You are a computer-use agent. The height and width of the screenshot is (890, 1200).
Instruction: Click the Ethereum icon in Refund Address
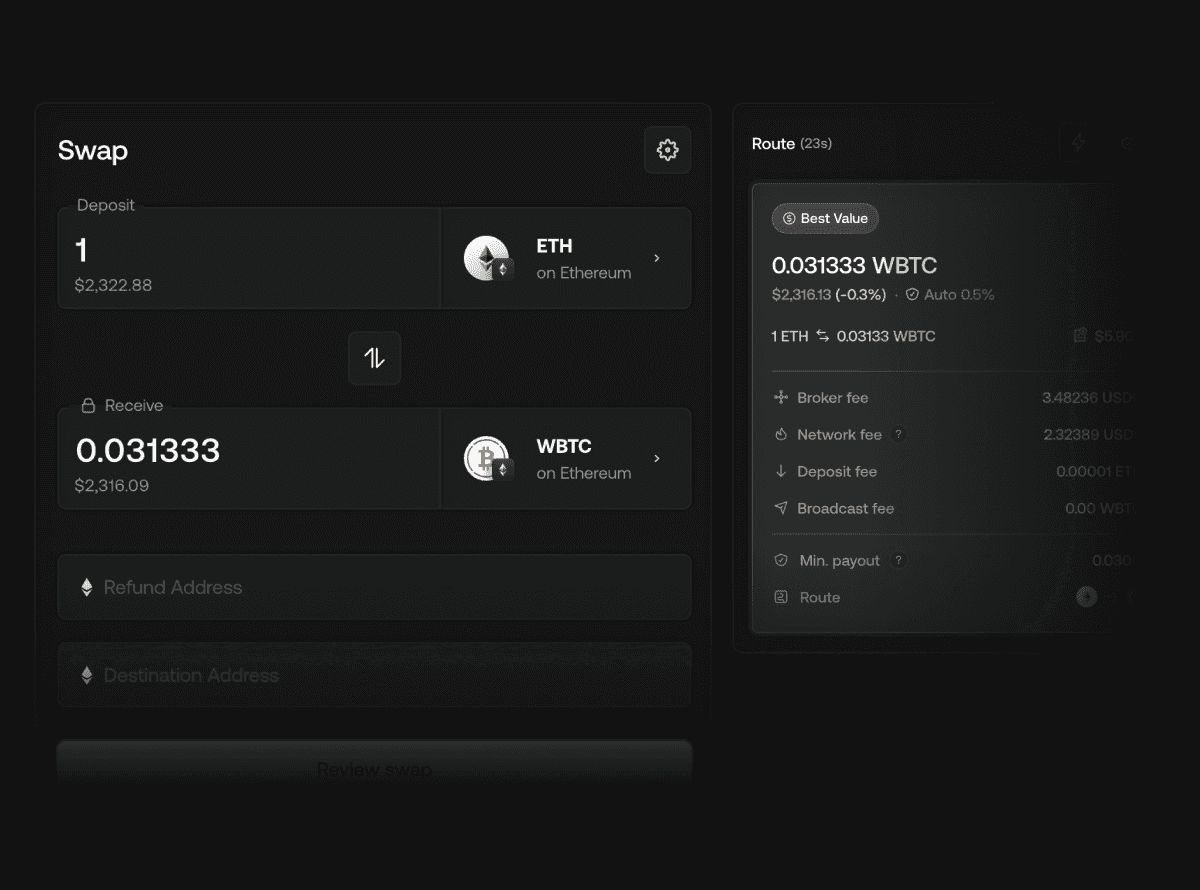click(87, 587)
